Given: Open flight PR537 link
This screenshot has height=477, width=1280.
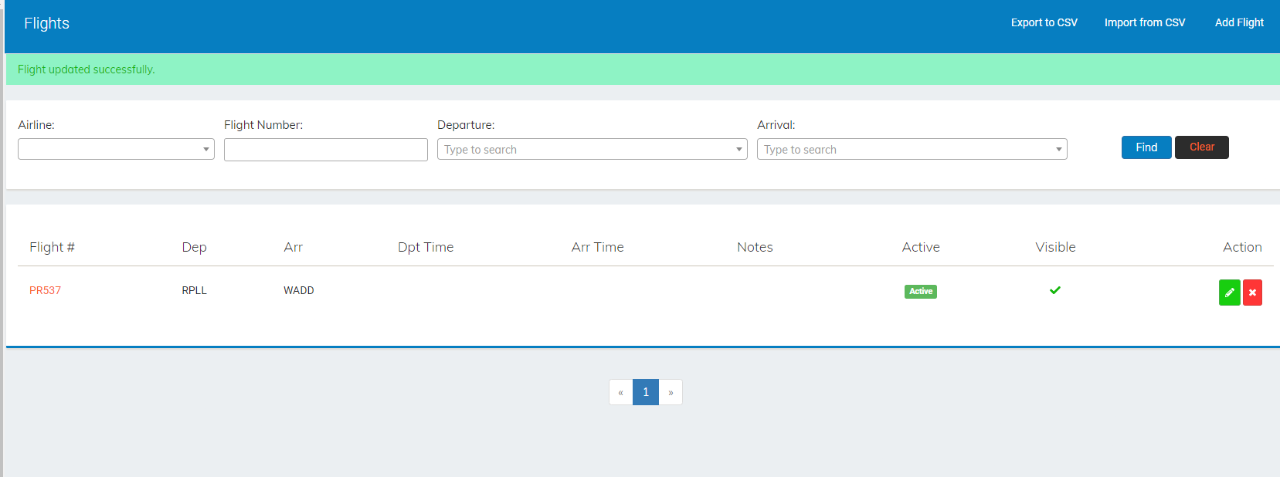Looking at the screenshot, I should [45, 291].
